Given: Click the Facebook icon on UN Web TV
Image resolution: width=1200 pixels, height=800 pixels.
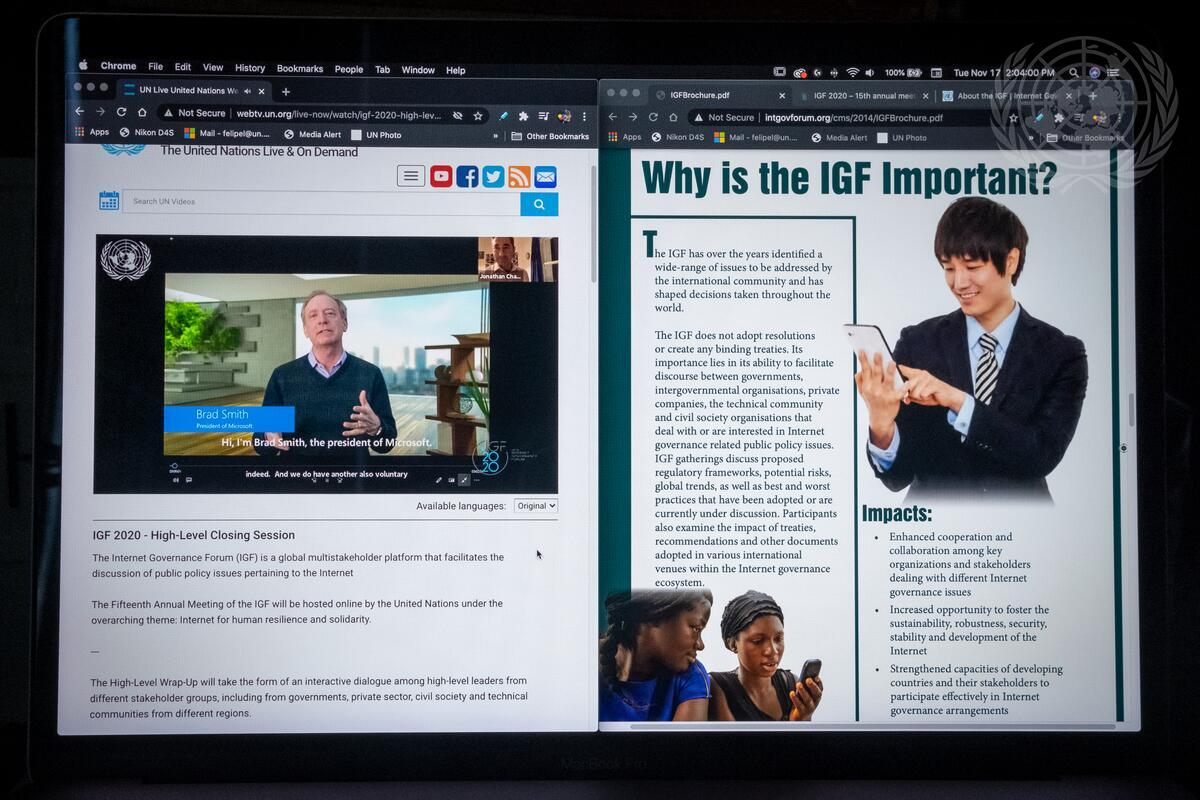Looking at the screenshot, I should [467, 177].
